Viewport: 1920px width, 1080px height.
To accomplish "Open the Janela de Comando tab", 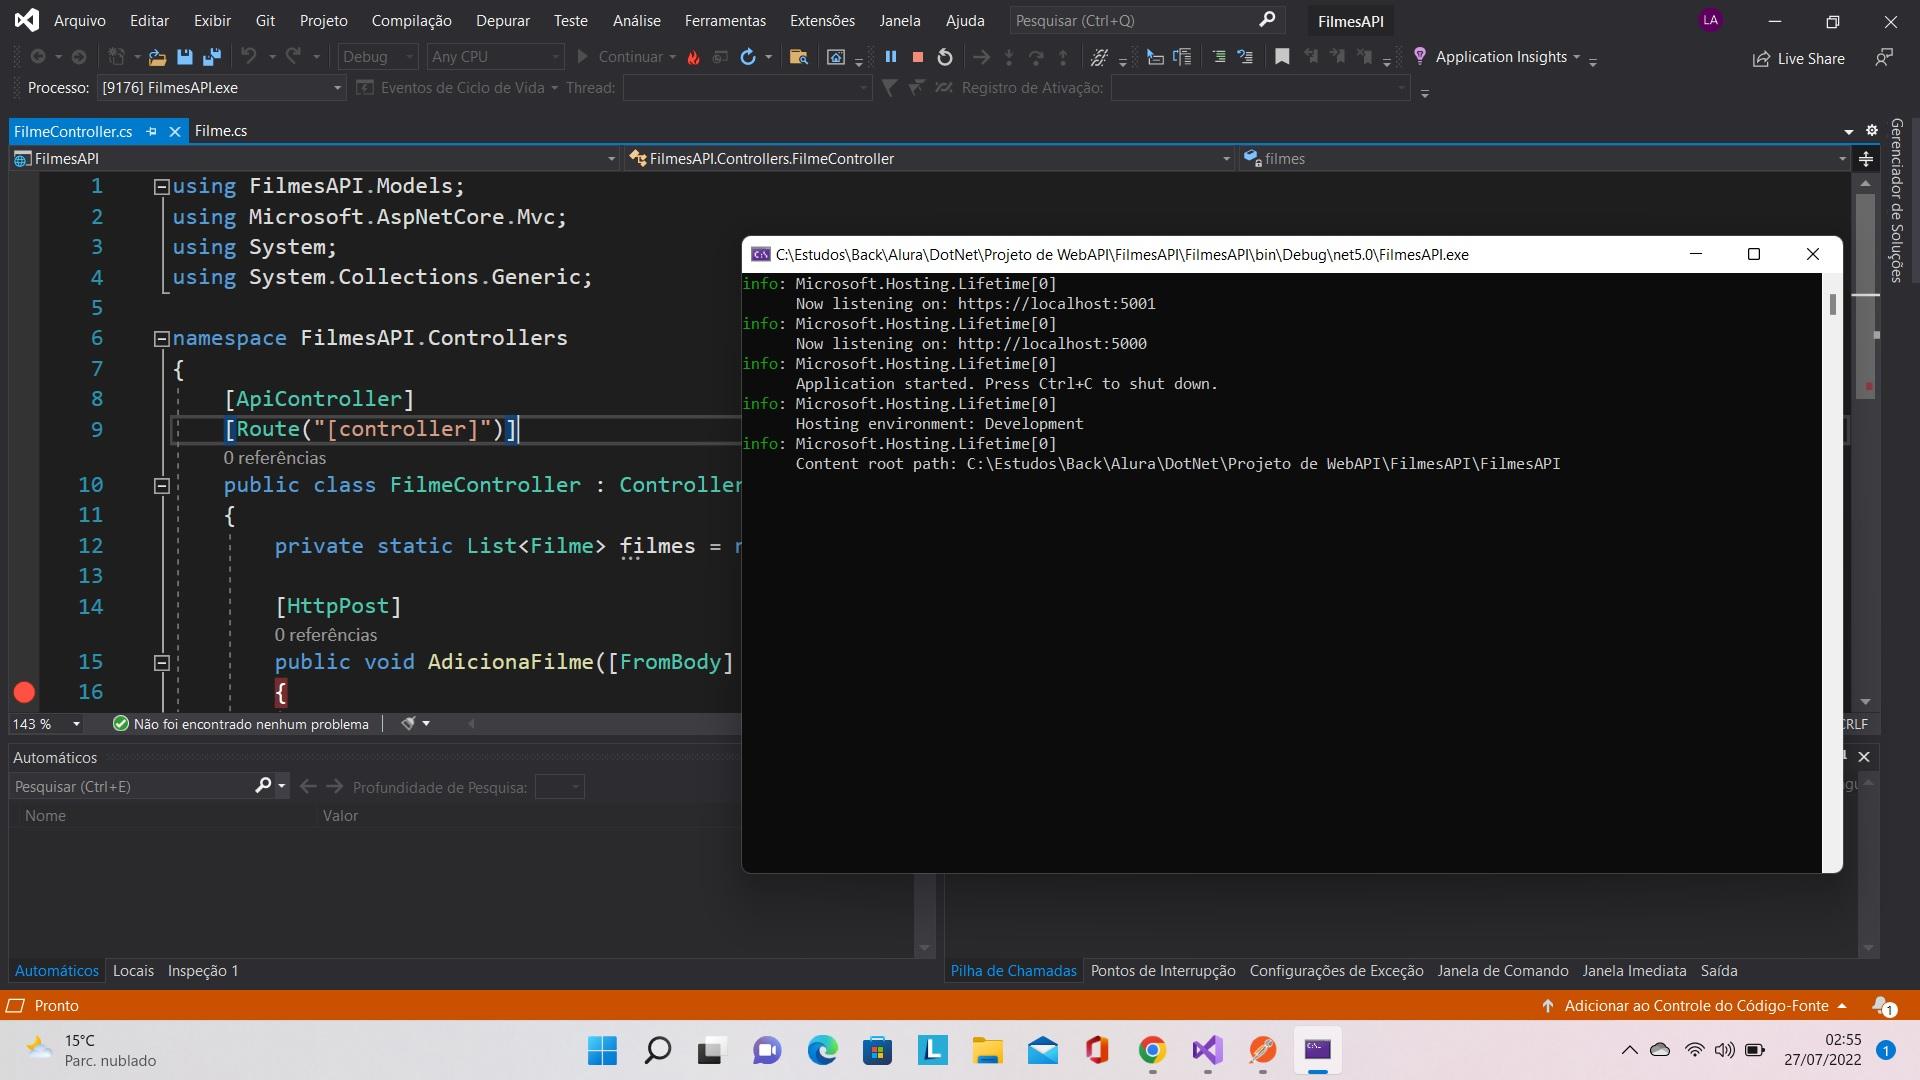I will pos(1502,971).
